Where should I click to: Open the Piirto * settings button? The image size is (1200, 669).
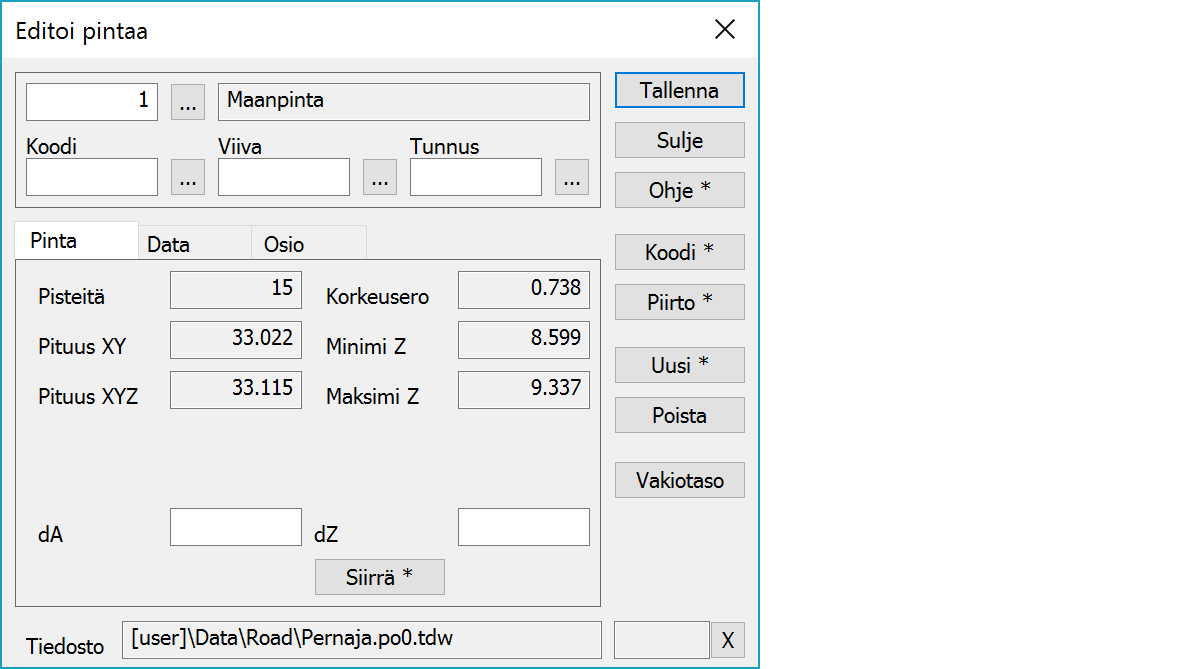point(679,302)
